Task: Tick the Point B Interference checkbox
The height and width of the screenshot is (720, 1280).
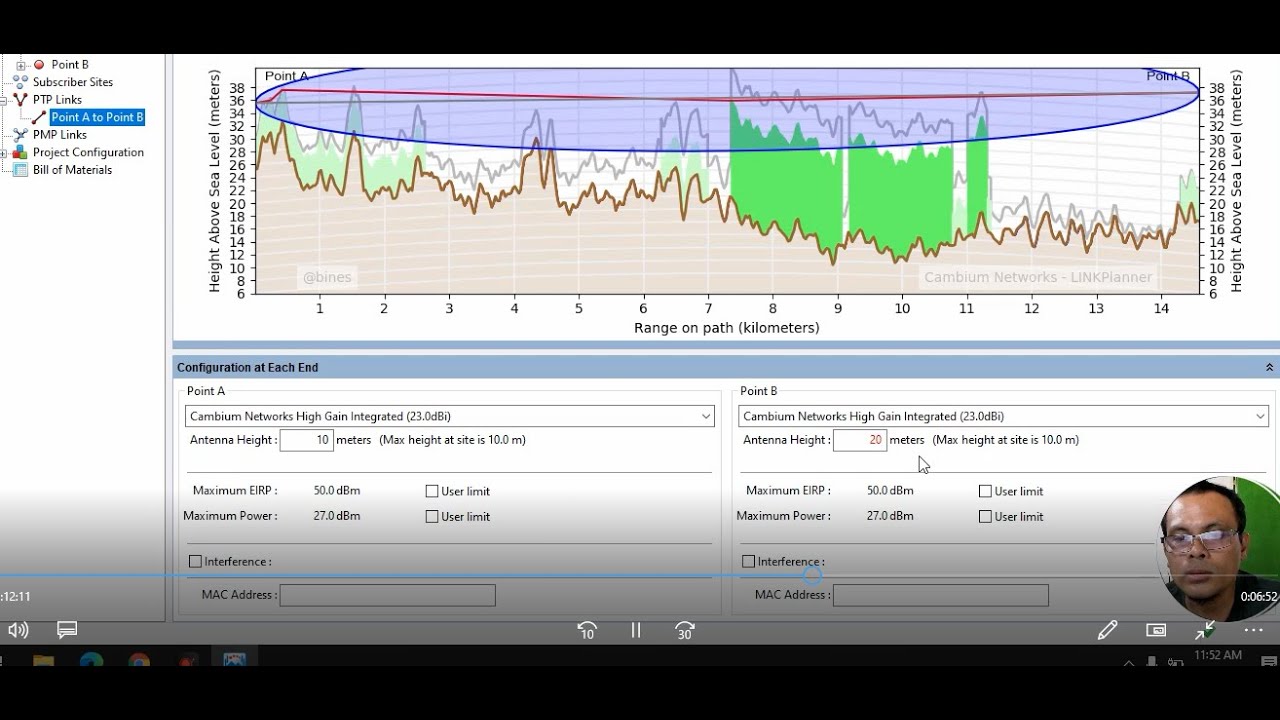Action: [748, 562]
